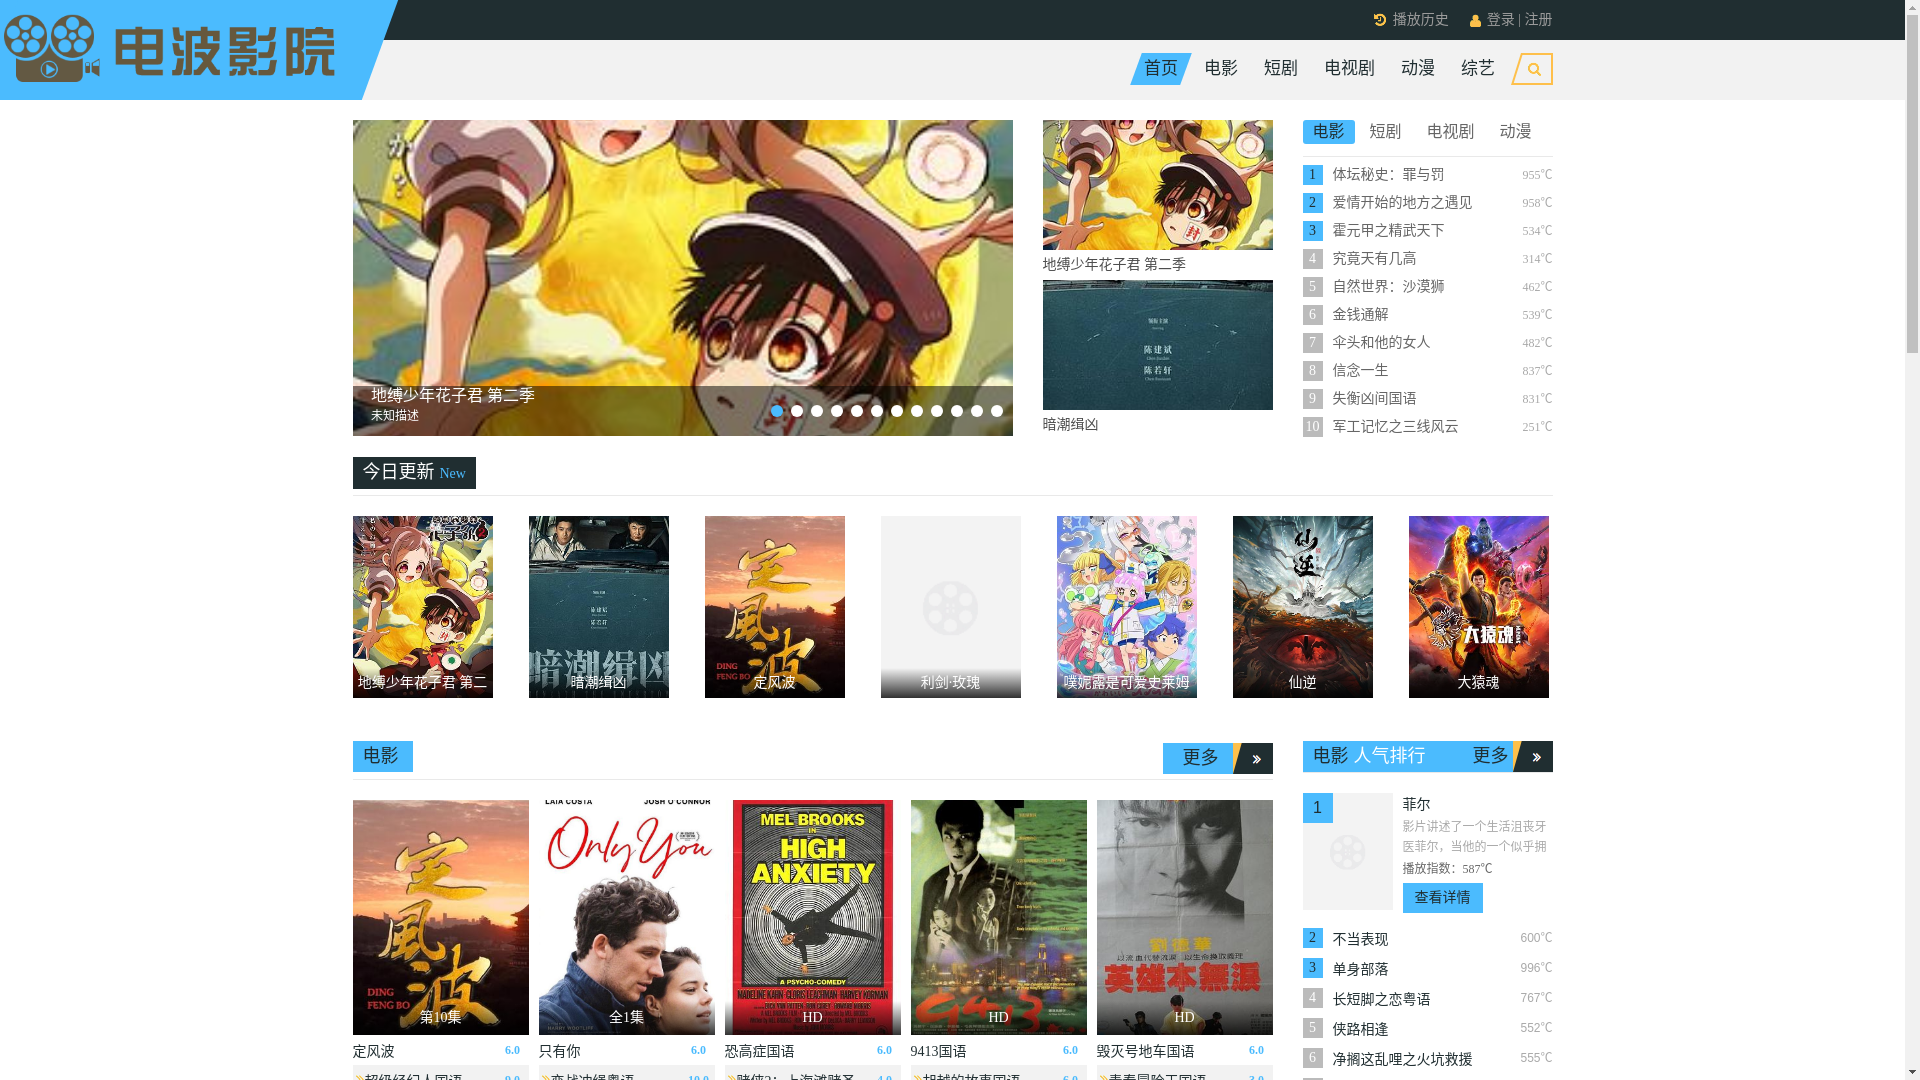This screenshot has height=1080, width=1920.
Task: Open playback history icon link
Action: click(x=1380, y=20)
